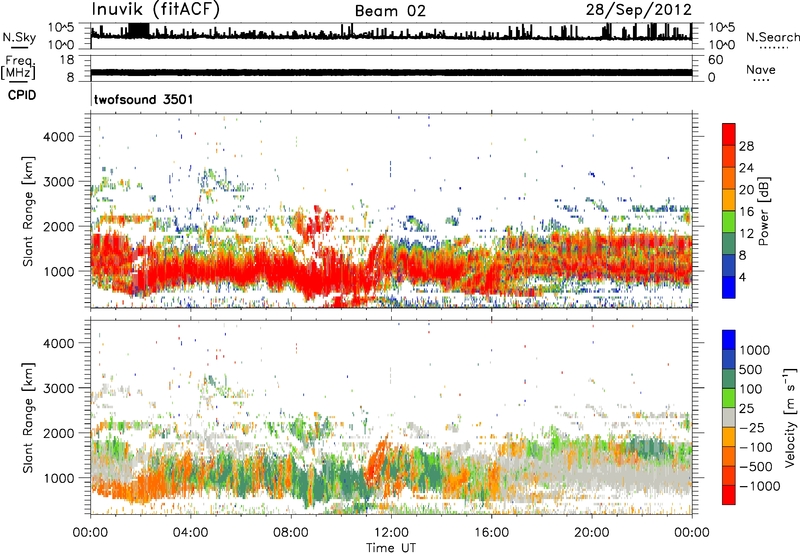The height and width of the screenshot is (554, 800).
Task: Click the gray segment of velocity colorbar
Action: click(x=729, y=417)
